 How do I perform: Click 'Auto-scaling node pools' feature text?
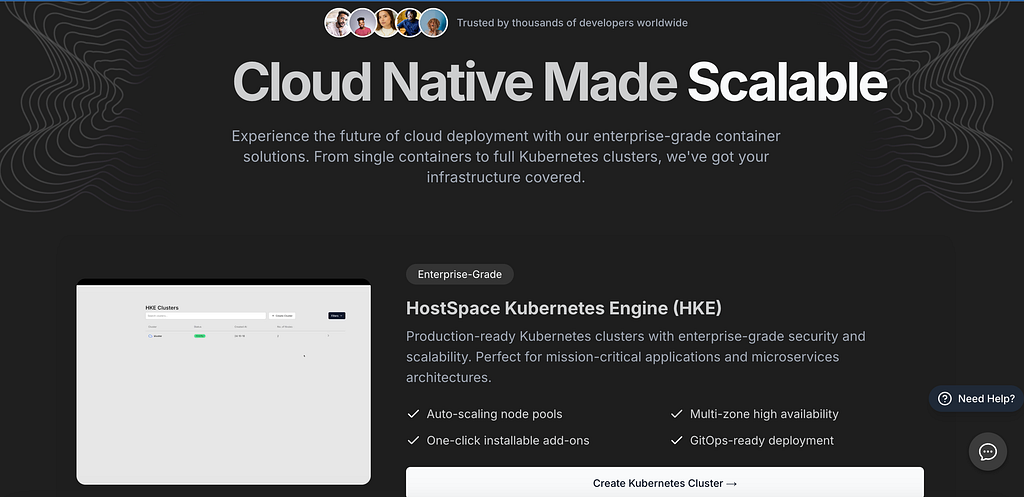(494, 414)
